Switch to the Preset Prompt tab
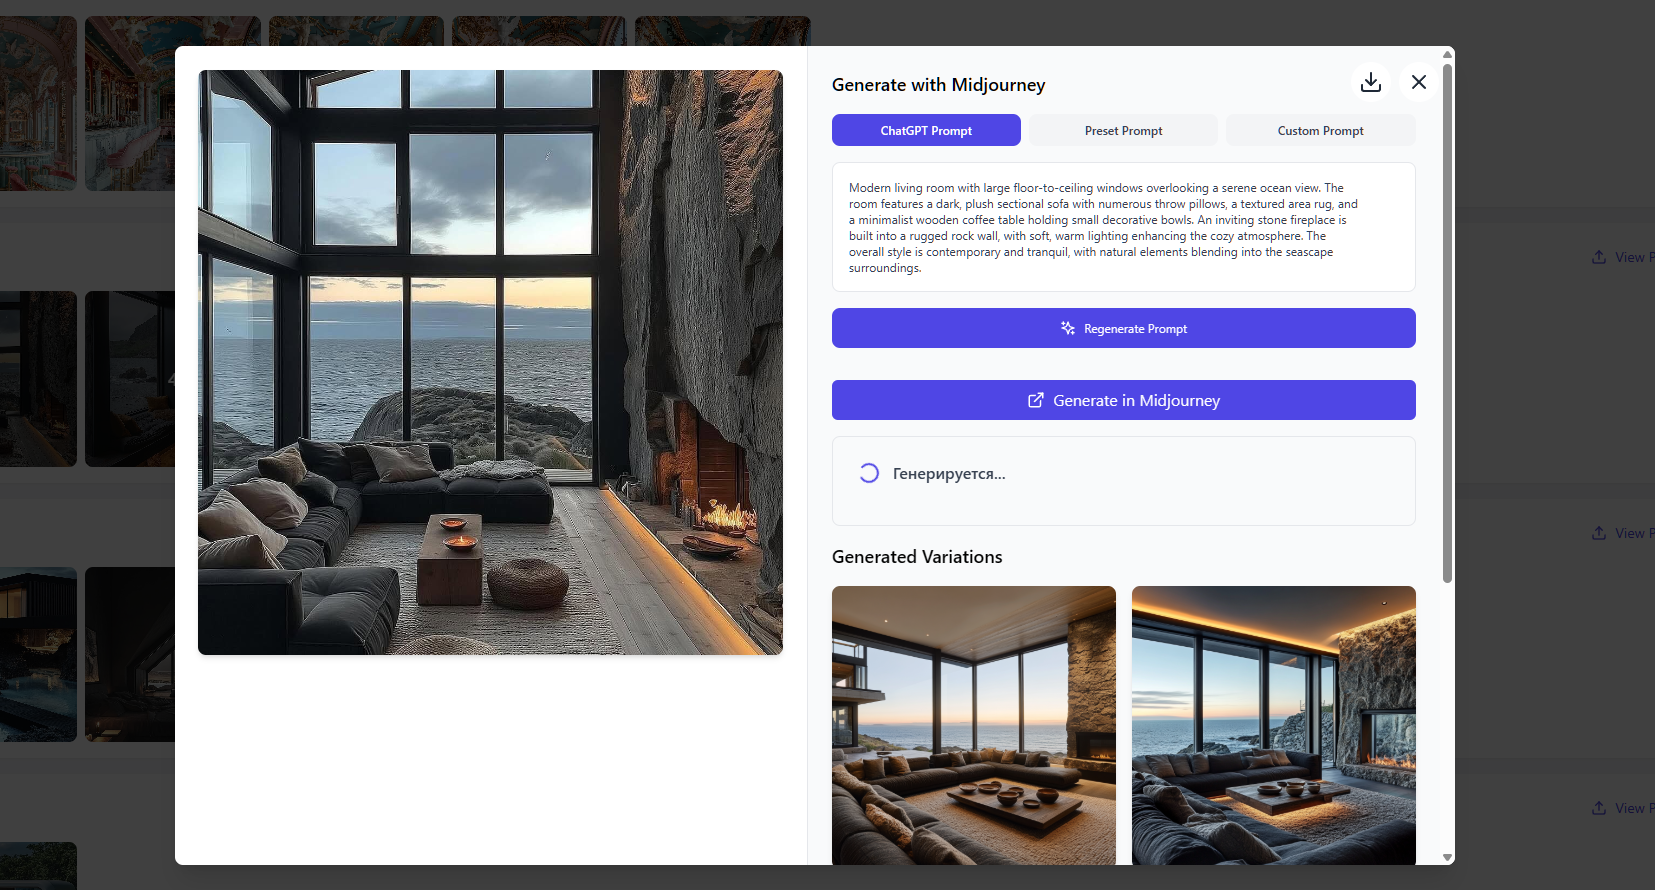The height and width of the screenshot is (890, 1655). [x=1123, y=130]
